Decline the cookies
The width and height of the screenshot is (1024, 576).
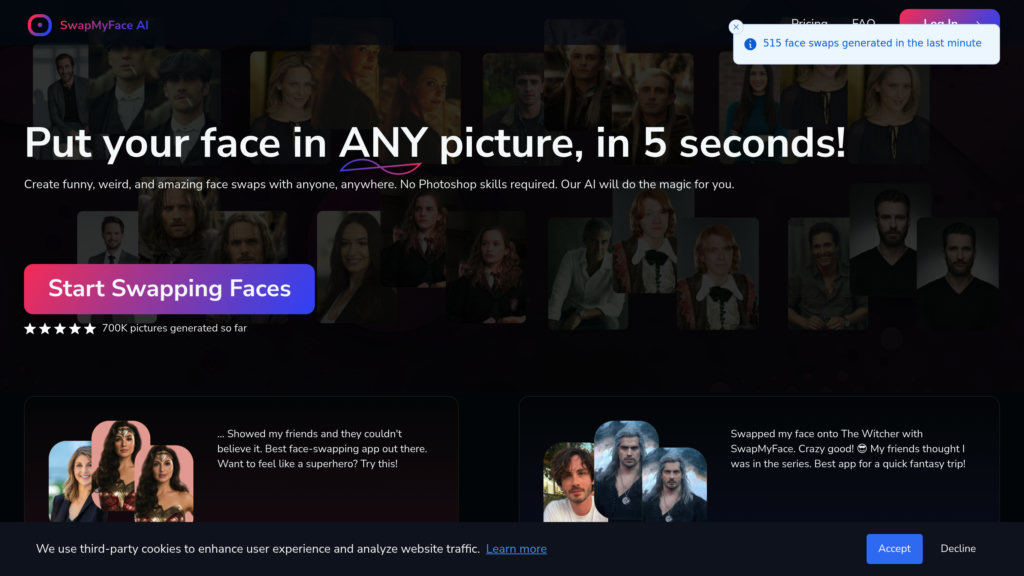pyautogui.click(x=958, y=549)
